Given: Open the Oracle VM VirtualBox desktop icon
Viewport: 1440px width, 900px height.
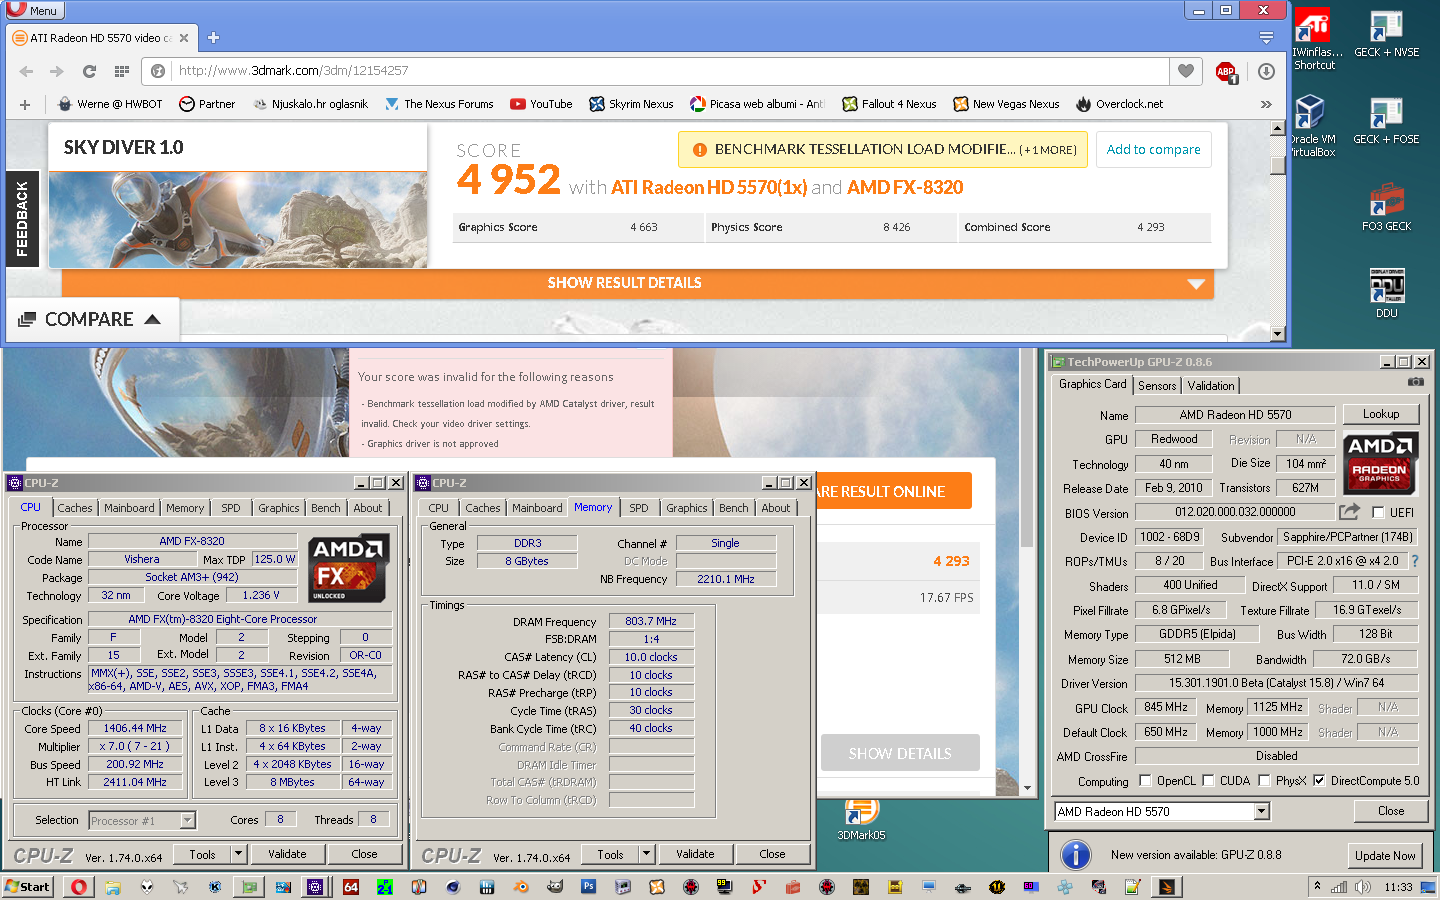Looking at the screenshot, I should click(x=1312, y=126).
